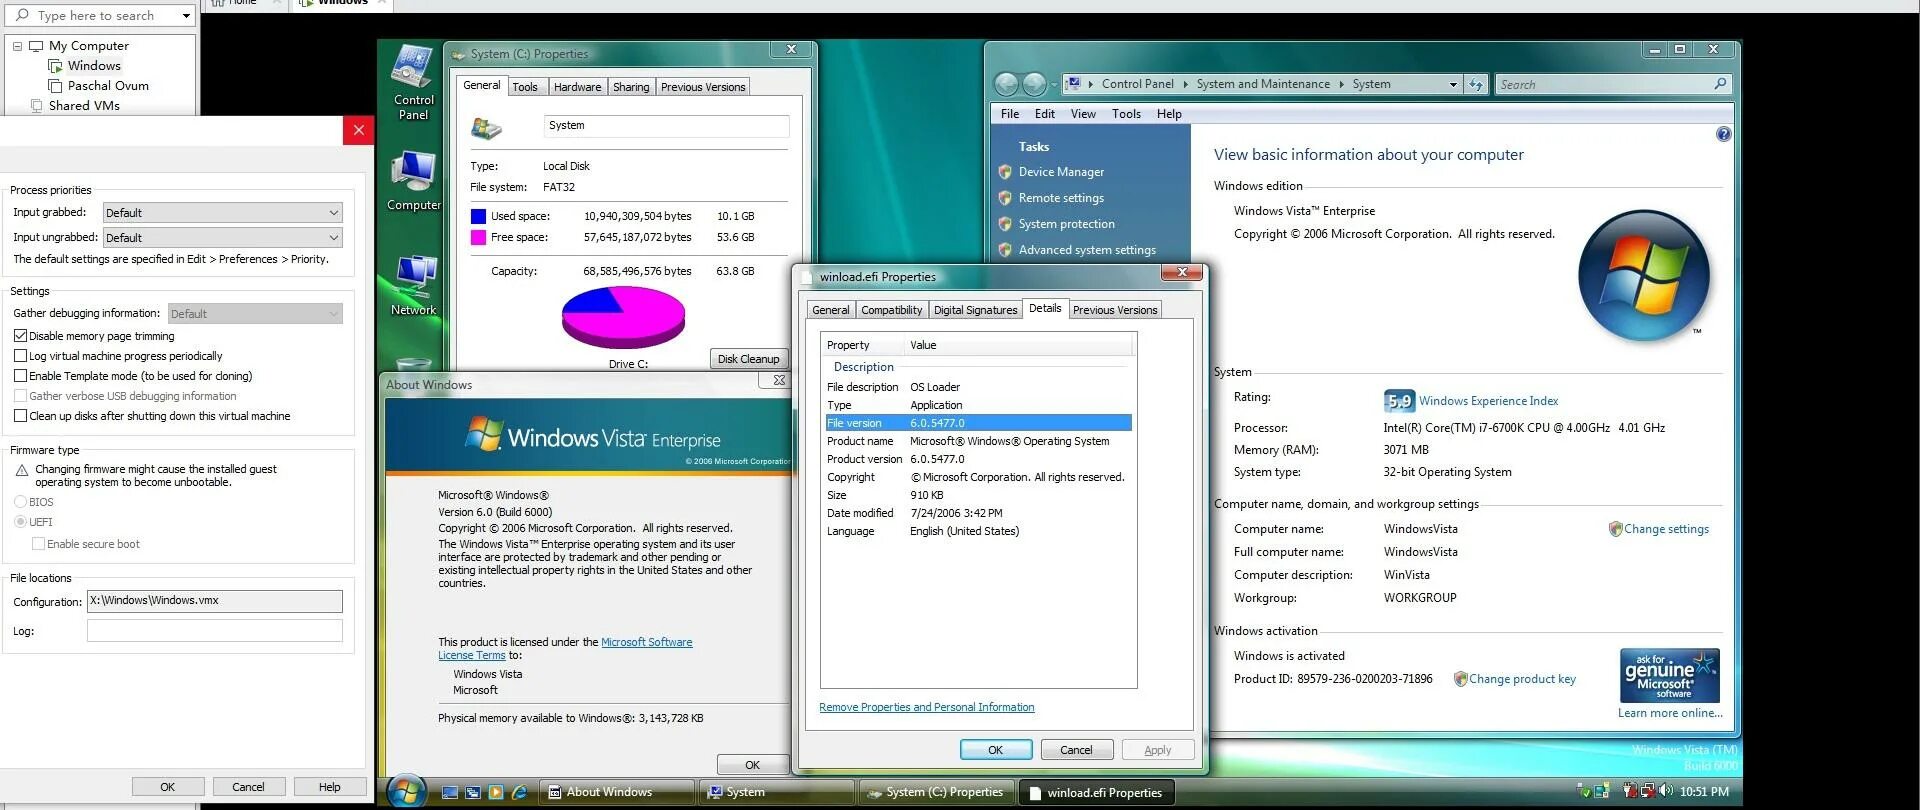Viewport: 1920px width, 810px height.
Task: Select the BIOS firmware radio button
Action: [x=20, y=502]
